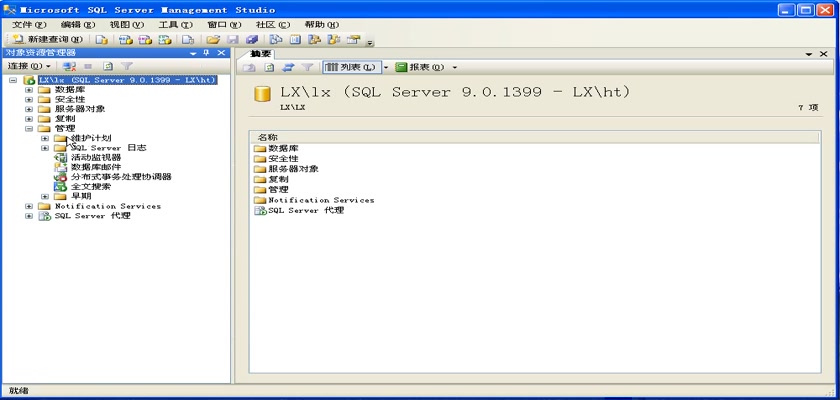
Task: Open the 编辑 menu
Action: coord(78,25)
